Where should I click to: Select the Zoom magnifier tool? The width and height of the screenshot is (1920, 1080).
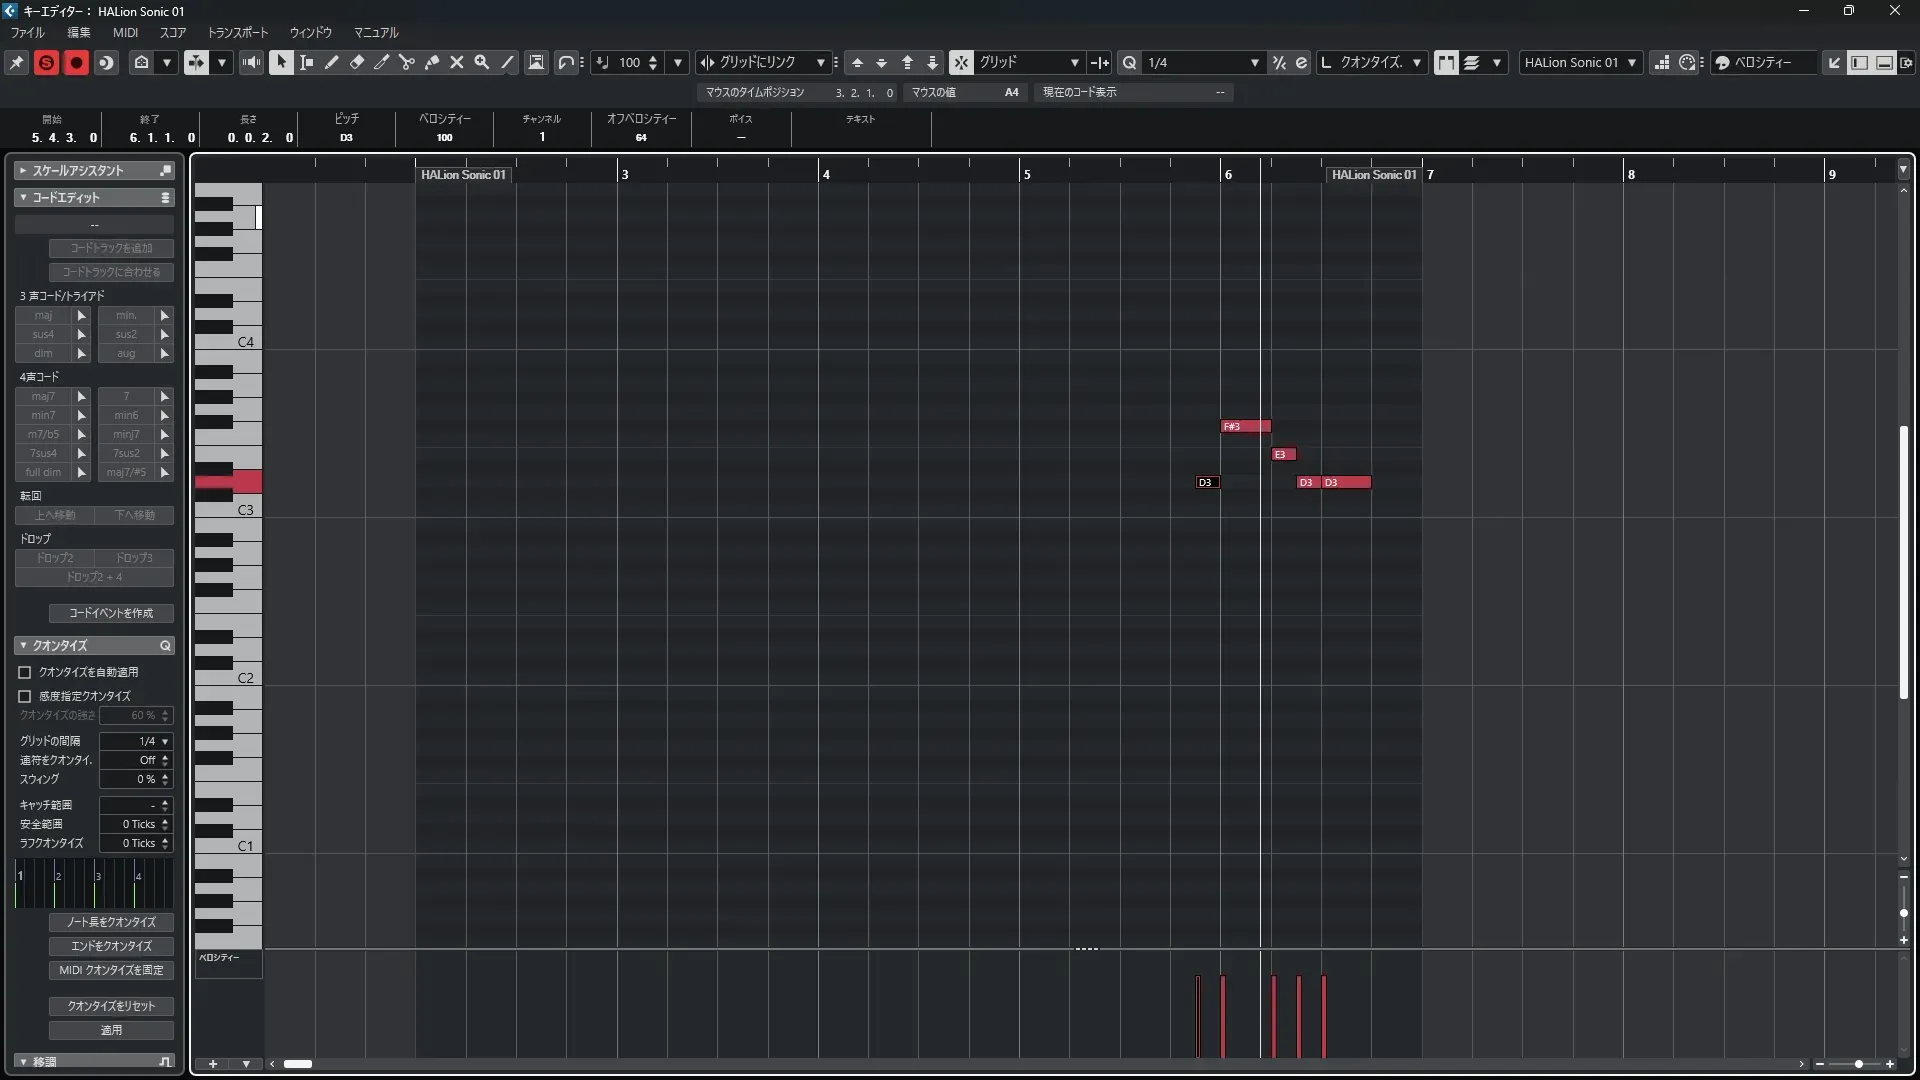point(482,62)
